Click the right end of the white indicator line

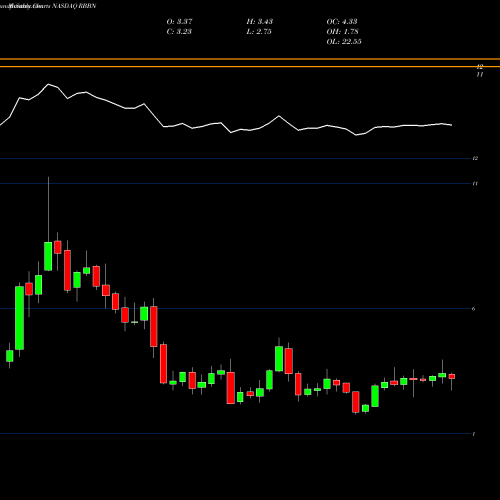(452, 125)
